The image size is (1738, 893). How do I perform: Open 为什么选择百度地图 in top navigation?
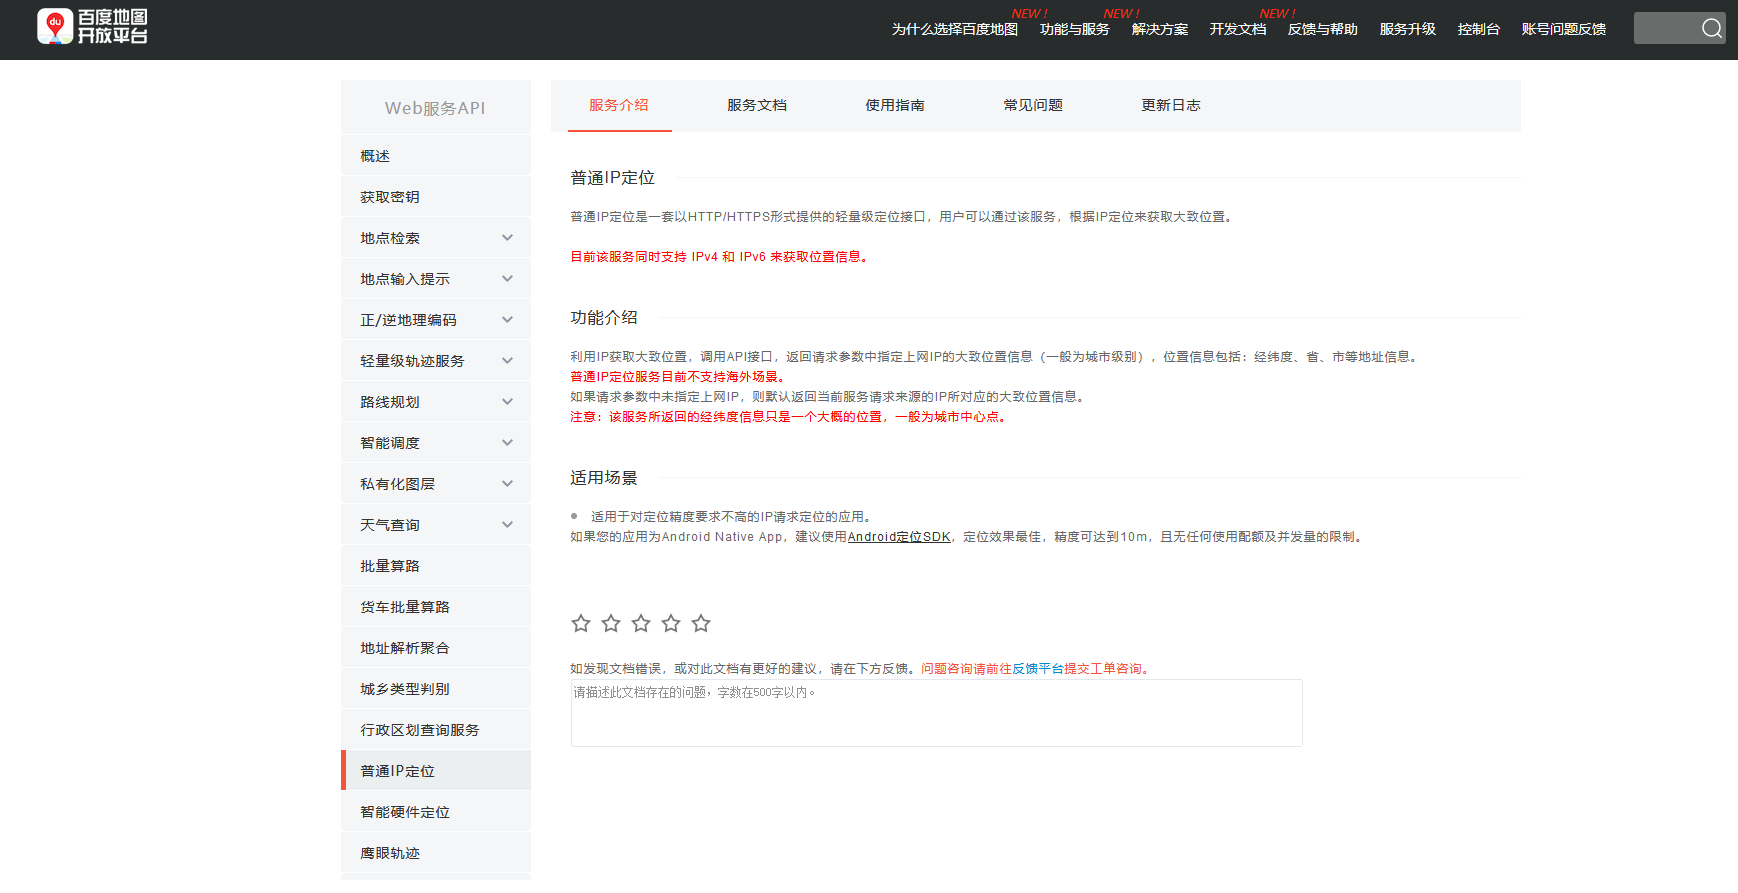(x=955, y=29)
